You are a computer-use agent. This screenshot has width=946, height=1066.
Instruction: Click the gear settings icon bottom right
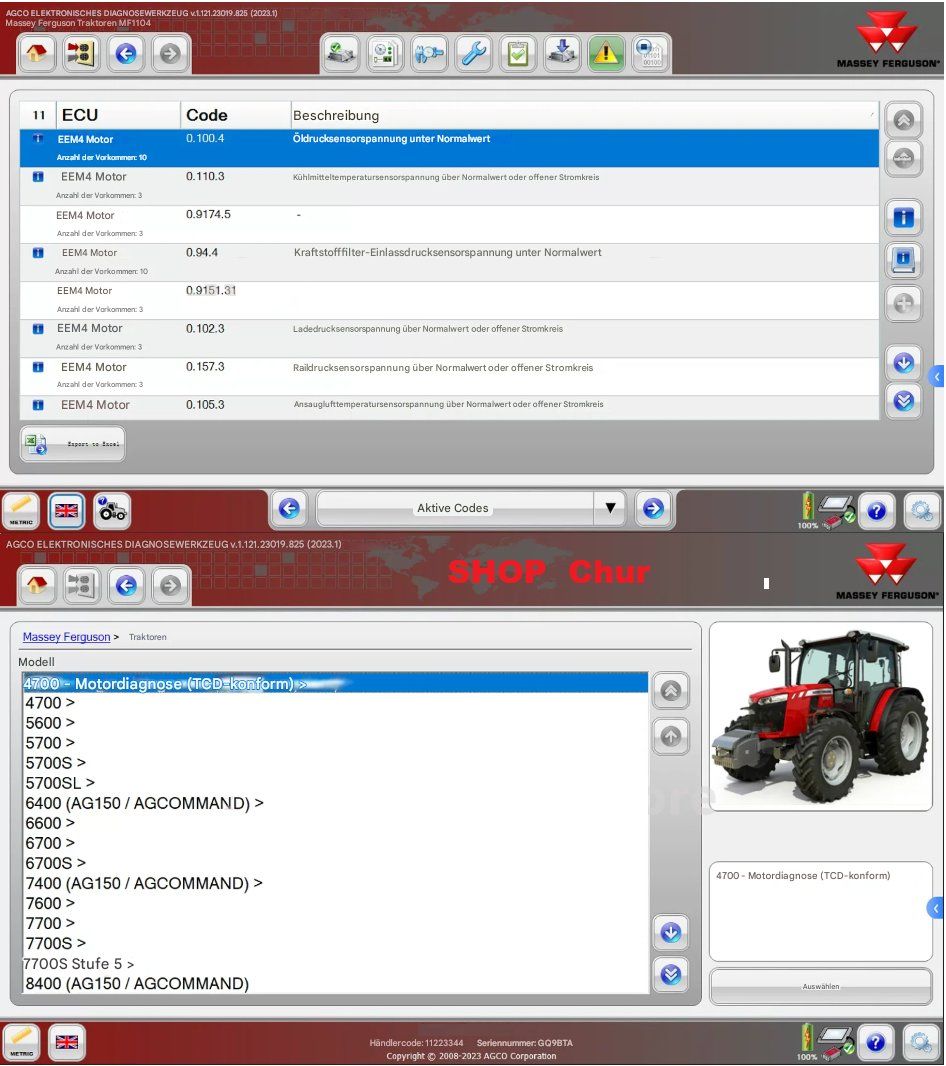[x=921, y=1043]
